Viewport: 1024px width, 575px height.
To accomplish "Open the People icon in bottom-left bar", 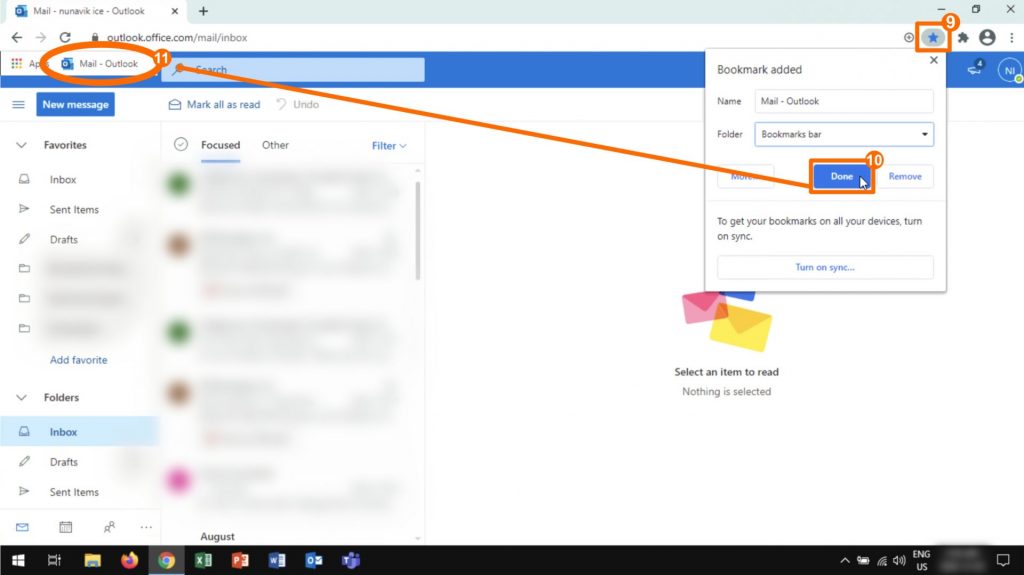I will (x=109, y=527).
